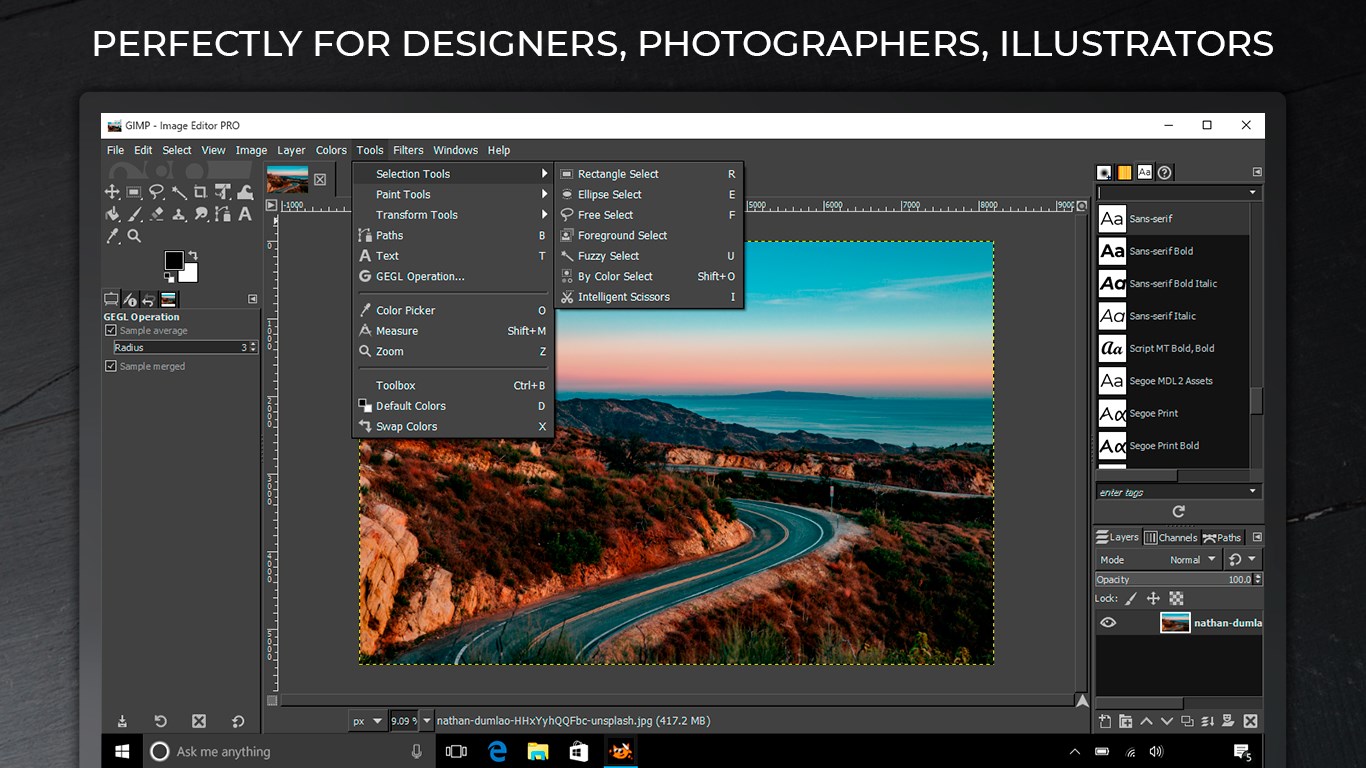This screenshot has height=768, width=1366.
Task: Open the Windows Start button
Action: pyautogui.click(x=122, y=752)
